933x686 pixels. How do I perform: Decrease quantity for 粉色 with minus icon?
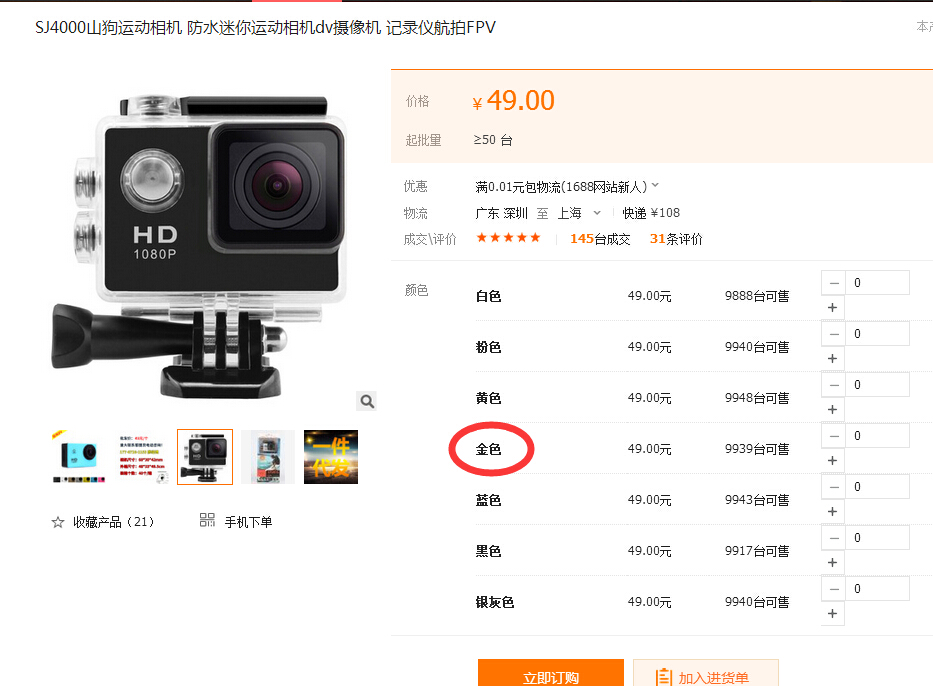pos(834,334)
